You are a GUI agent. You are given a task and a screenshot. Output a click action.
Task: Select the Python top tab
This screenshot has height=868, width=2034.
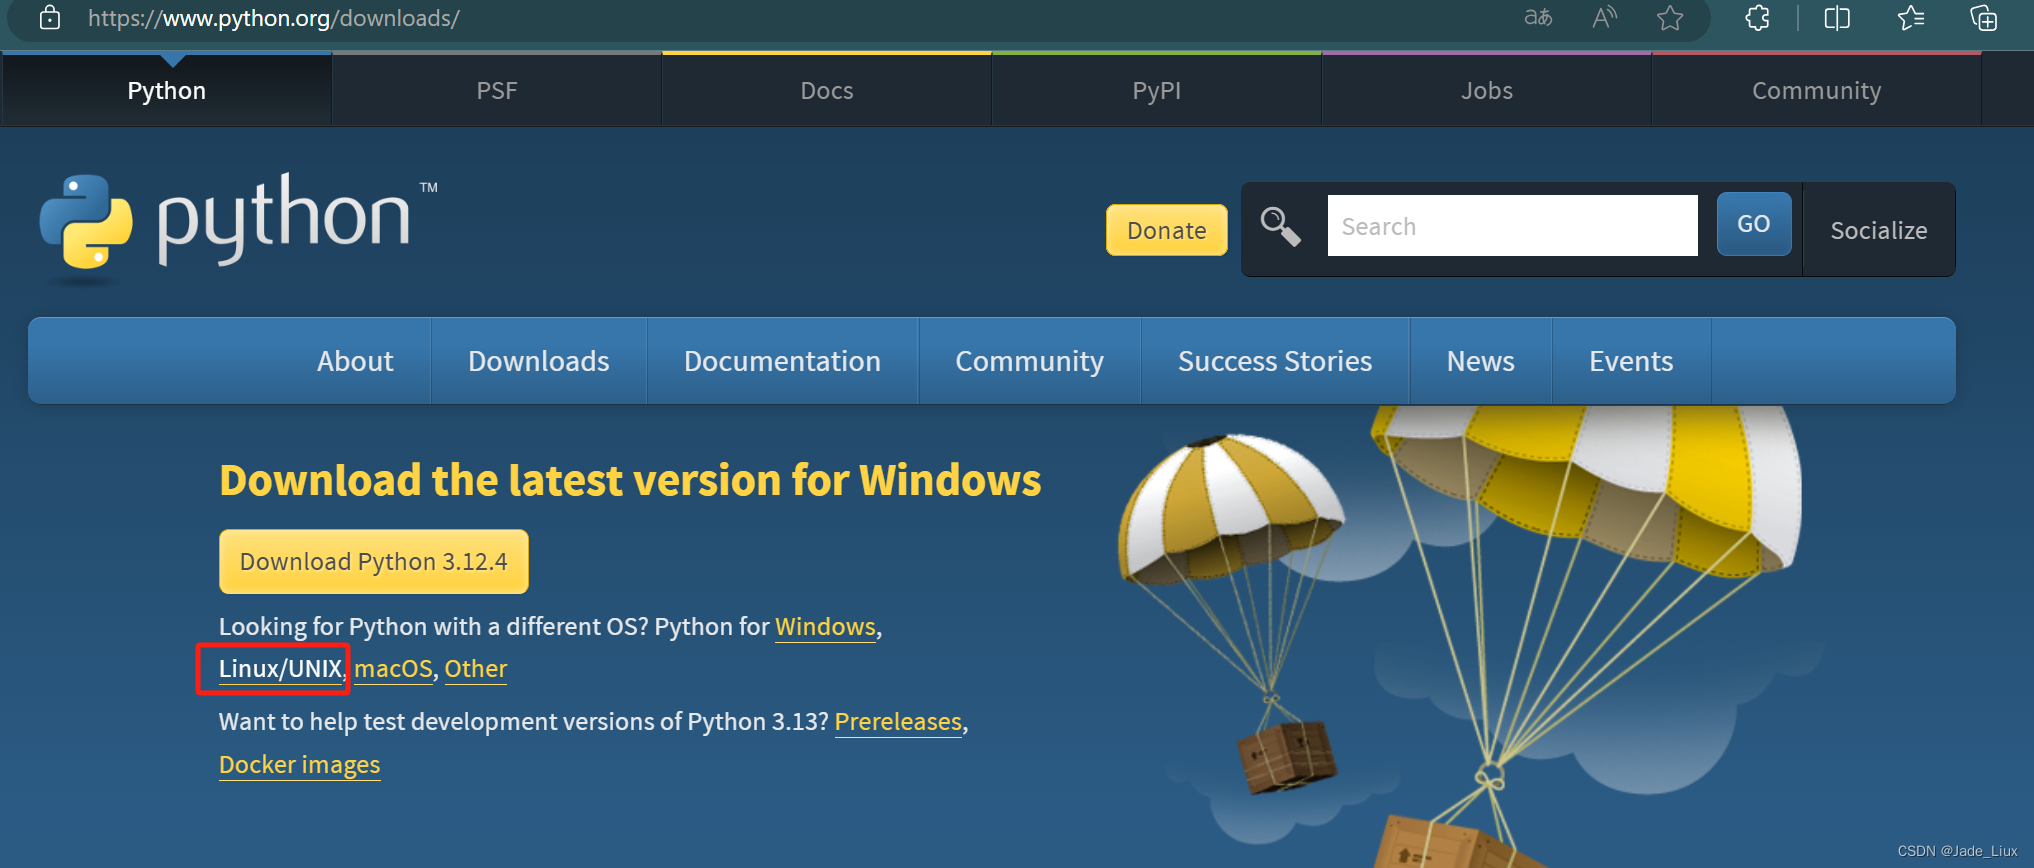pos(167,90)
